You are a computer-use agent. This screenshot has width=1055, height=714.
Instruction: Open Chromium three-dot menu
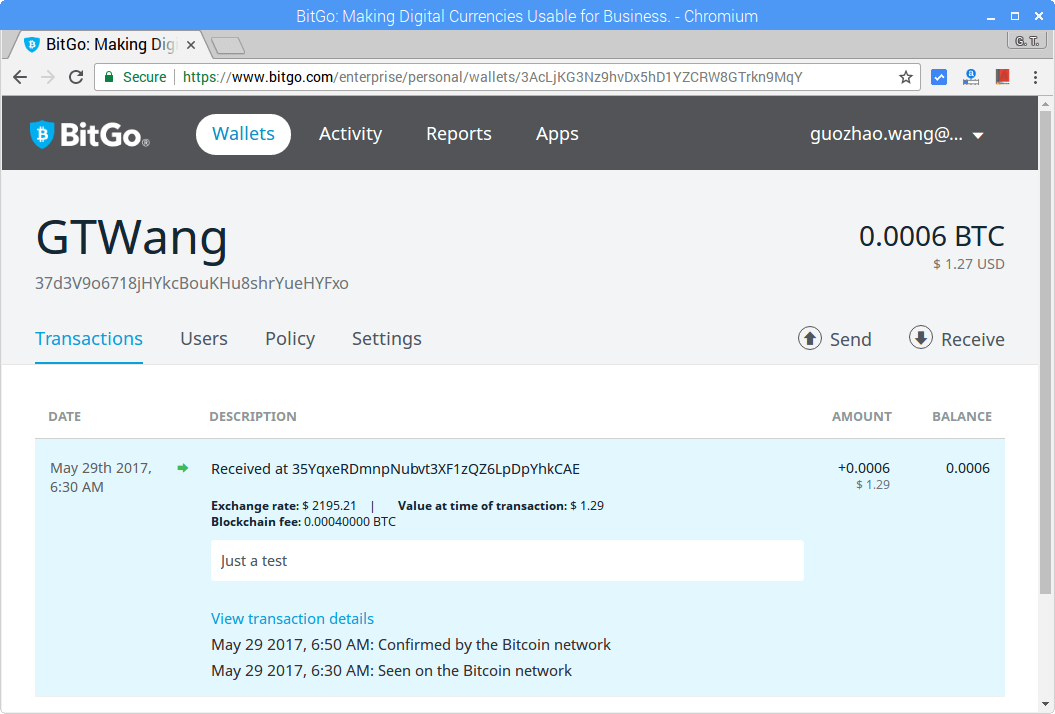click(1034, 77)
